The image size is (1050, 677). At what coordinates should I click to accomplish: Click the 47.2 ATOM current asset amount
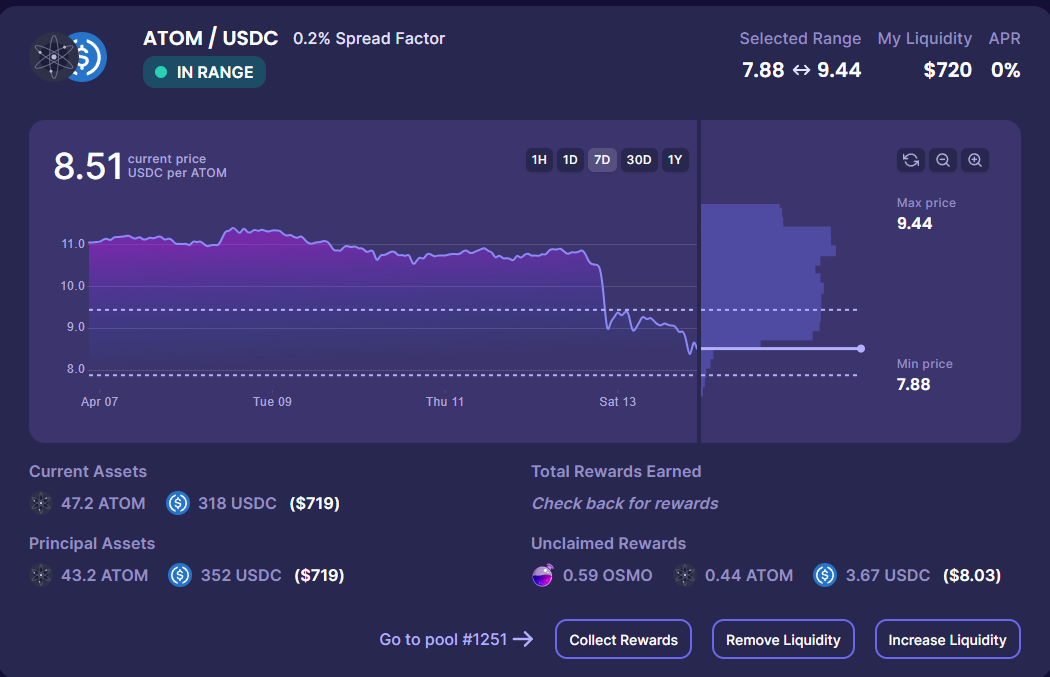(x=103, y=504)
